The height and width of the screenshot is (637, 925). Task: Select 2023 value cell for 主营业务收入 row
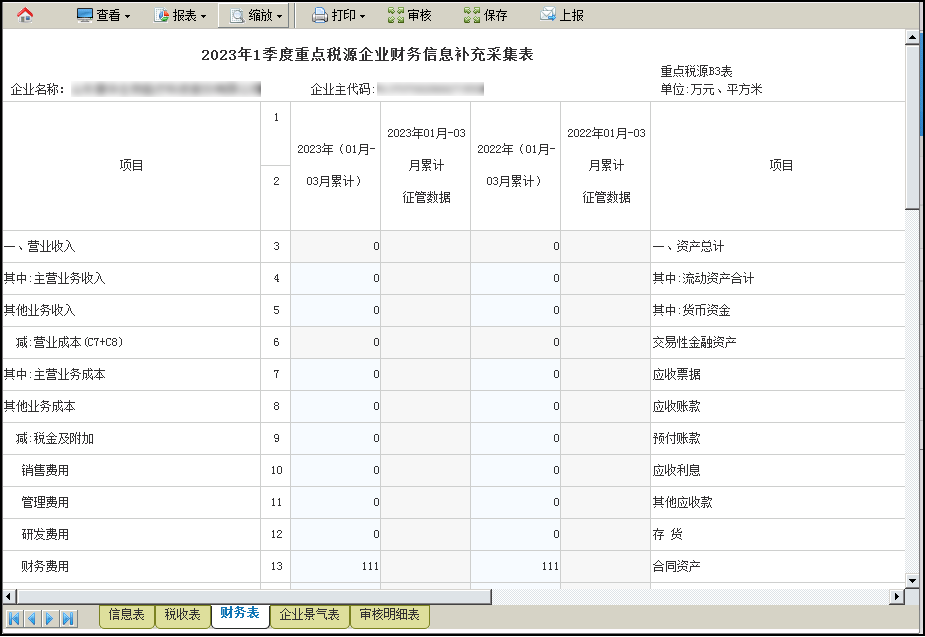[x=336, y=278]
